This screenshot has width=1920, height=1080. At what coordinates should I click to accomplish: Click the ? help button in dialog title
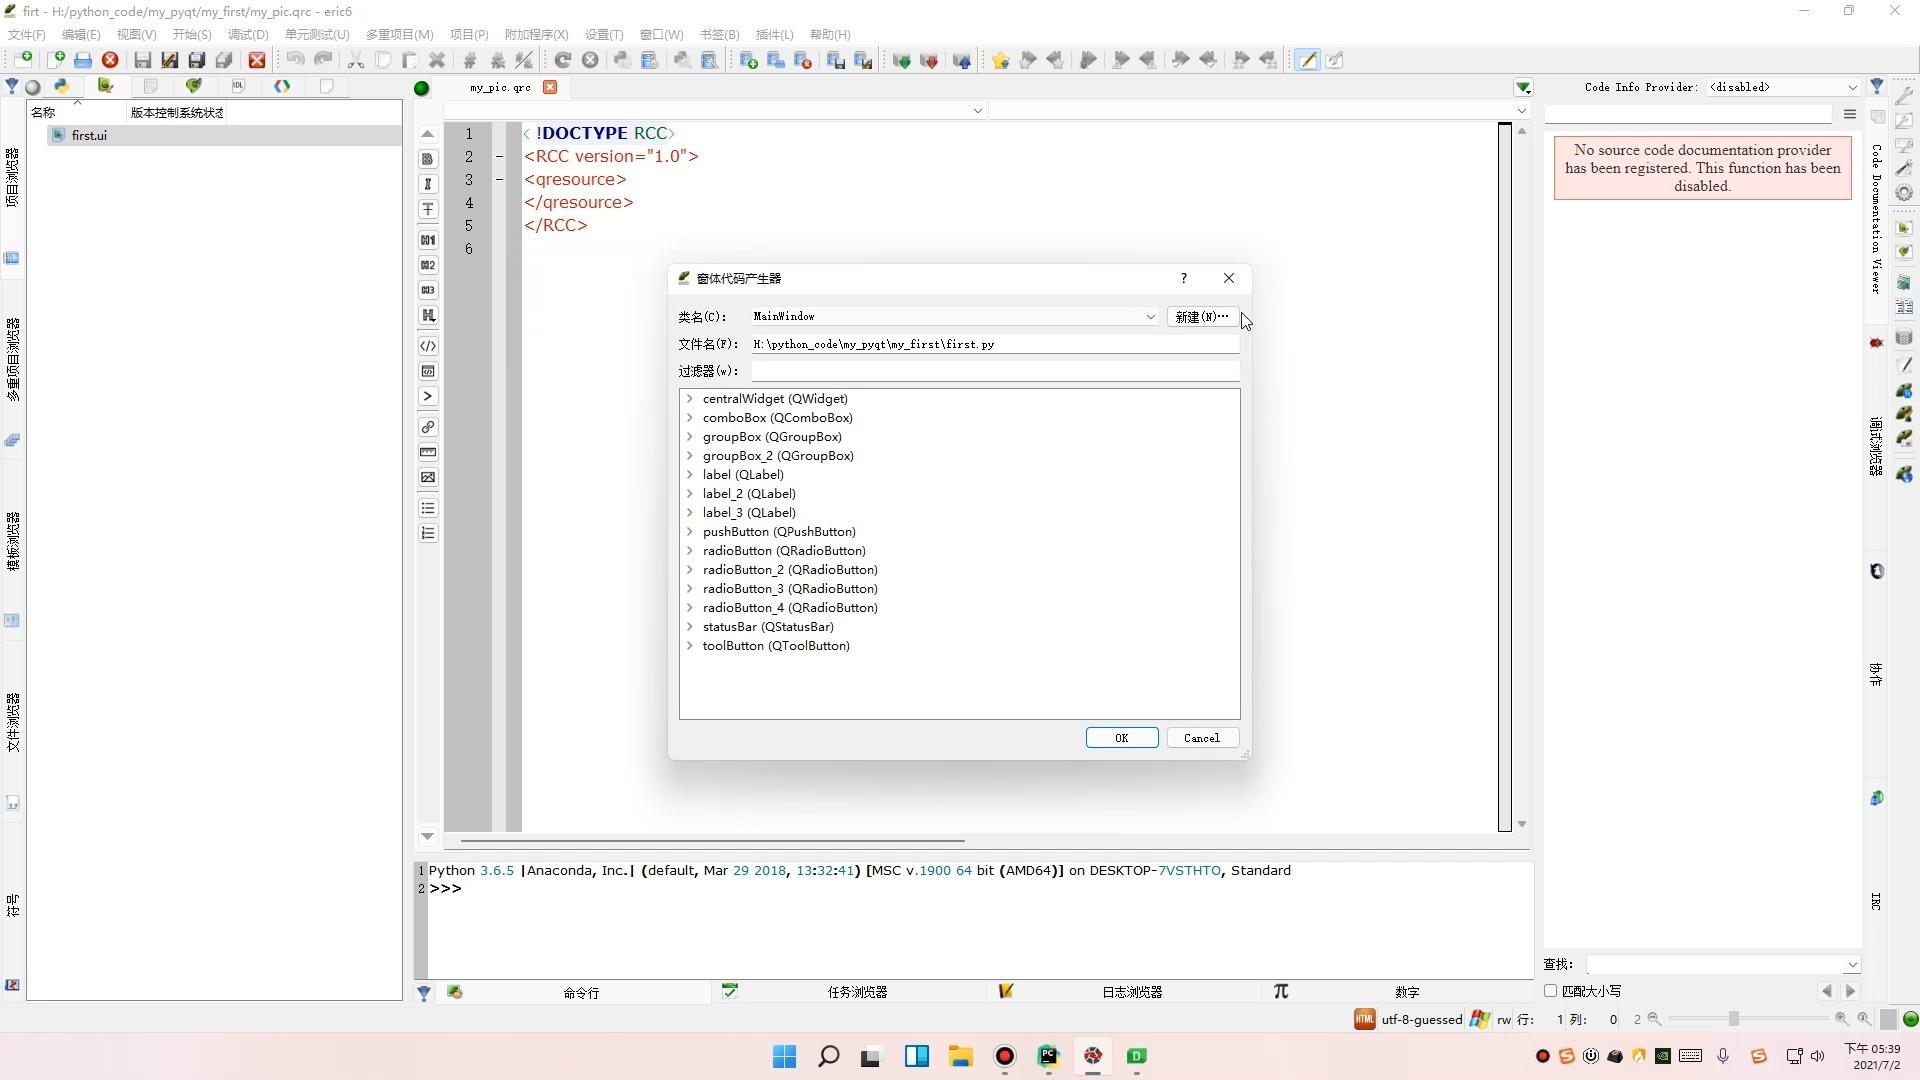[1184, 278]
